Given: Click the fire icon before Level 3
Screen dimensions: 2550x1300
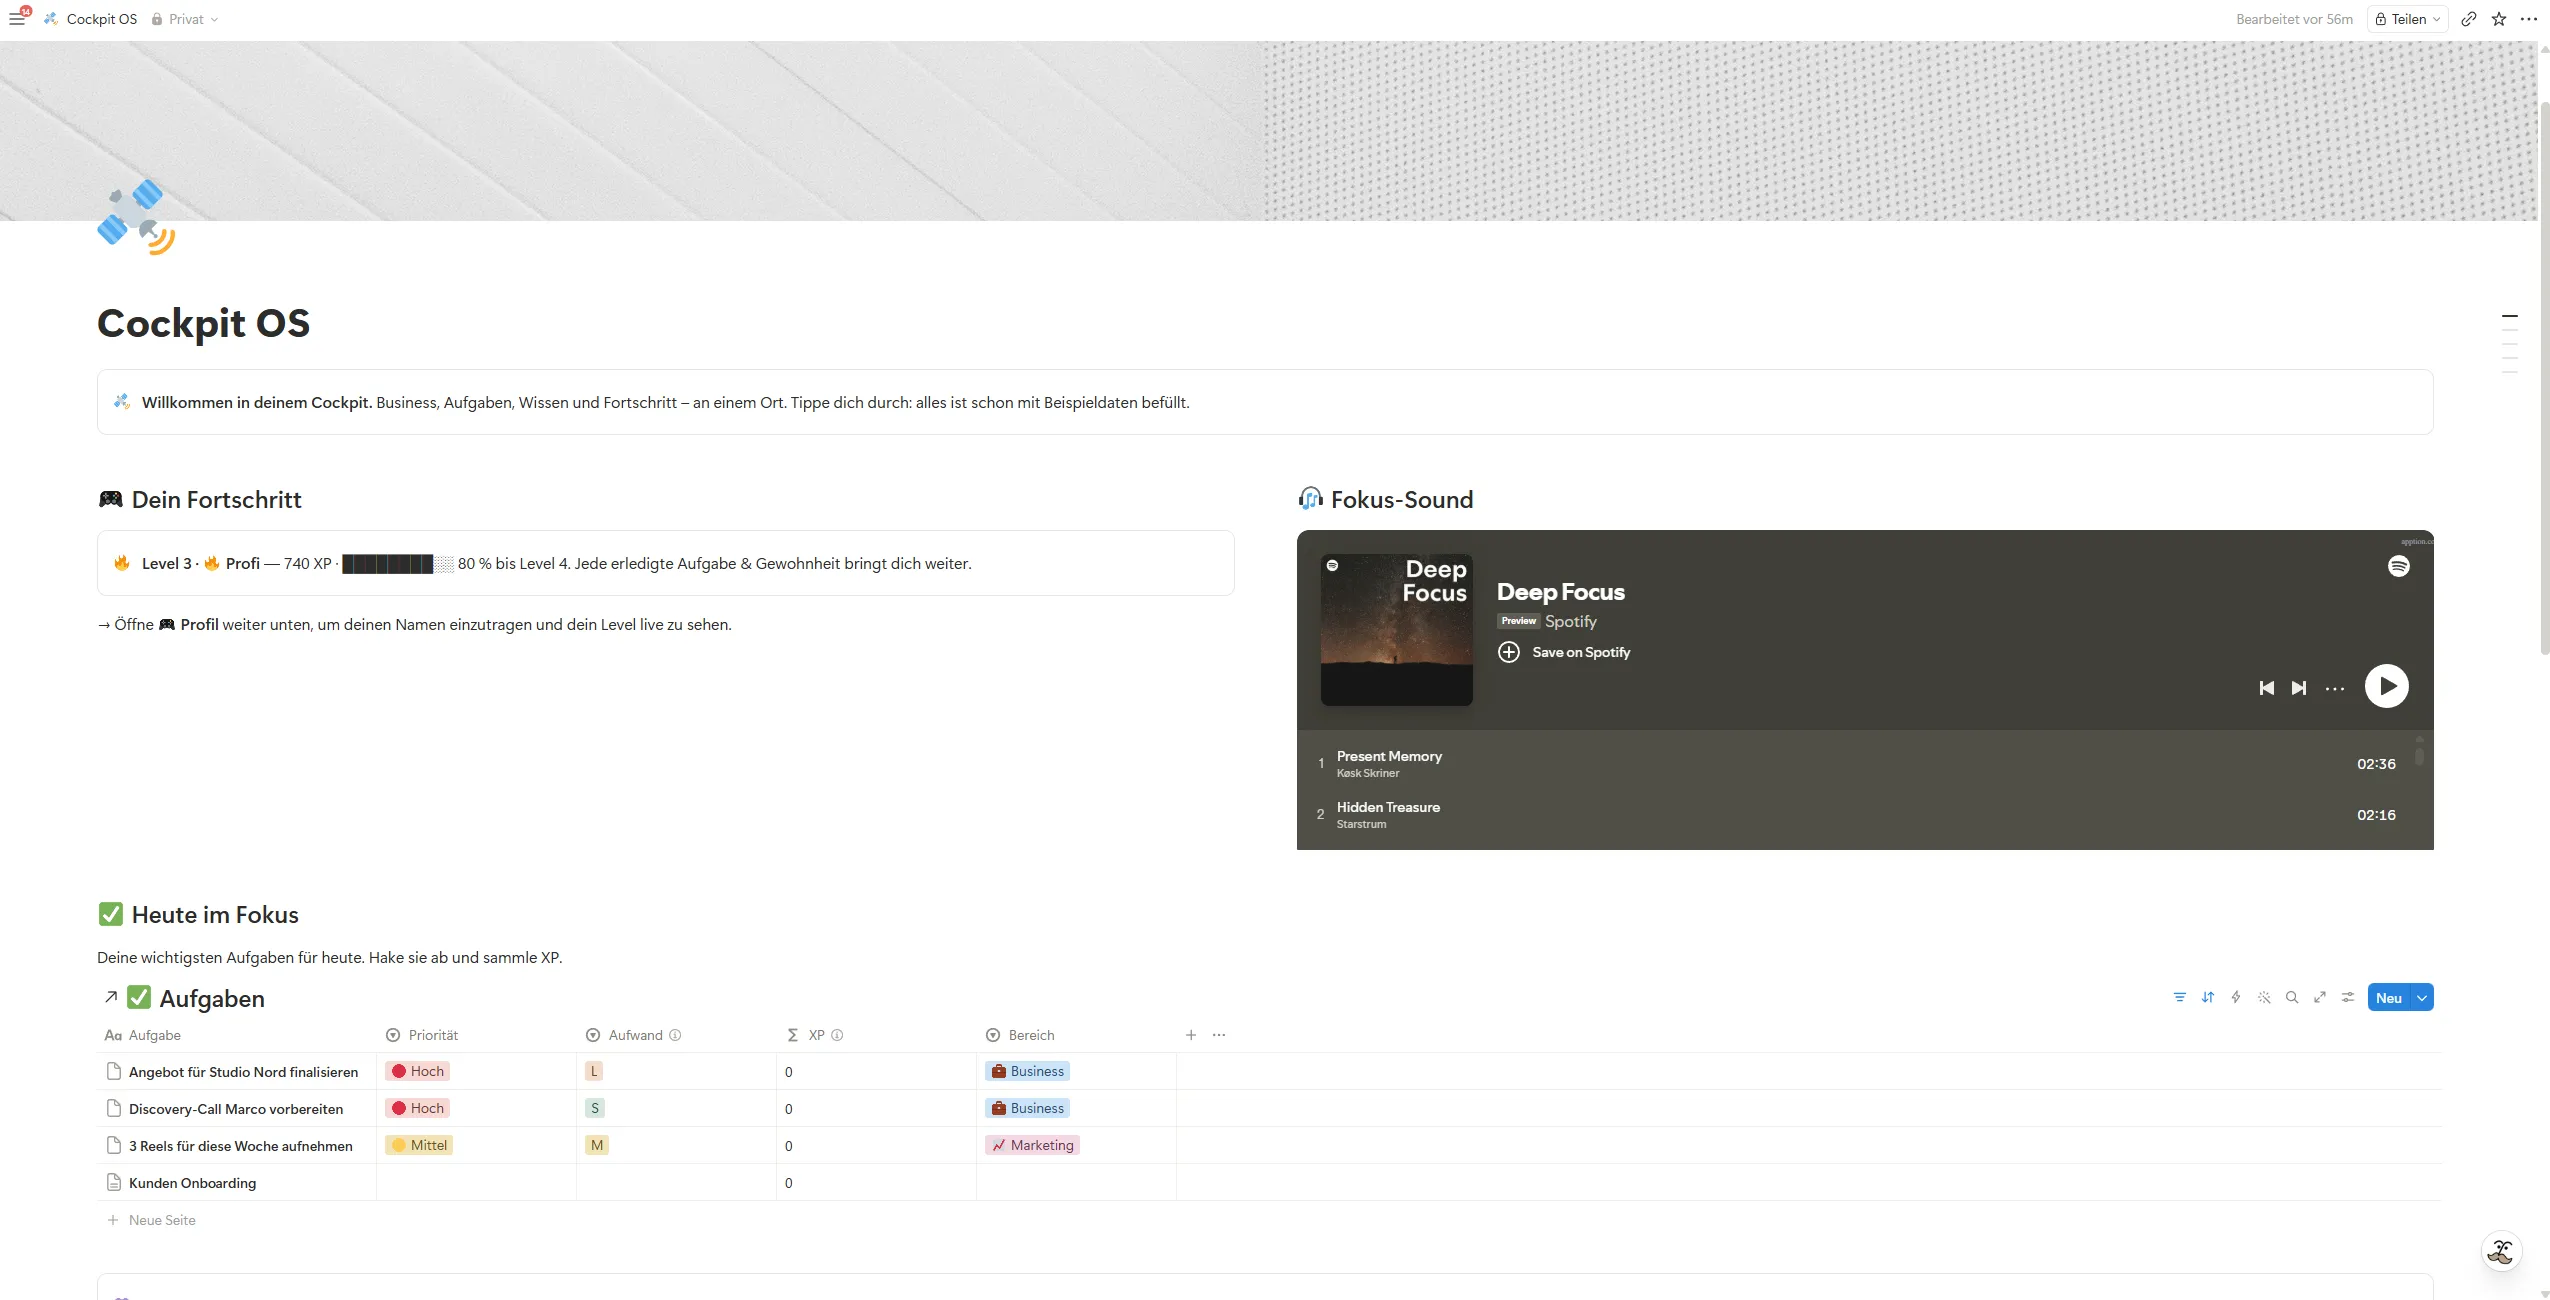Looking at the screenshot, I should click(122, 563).
